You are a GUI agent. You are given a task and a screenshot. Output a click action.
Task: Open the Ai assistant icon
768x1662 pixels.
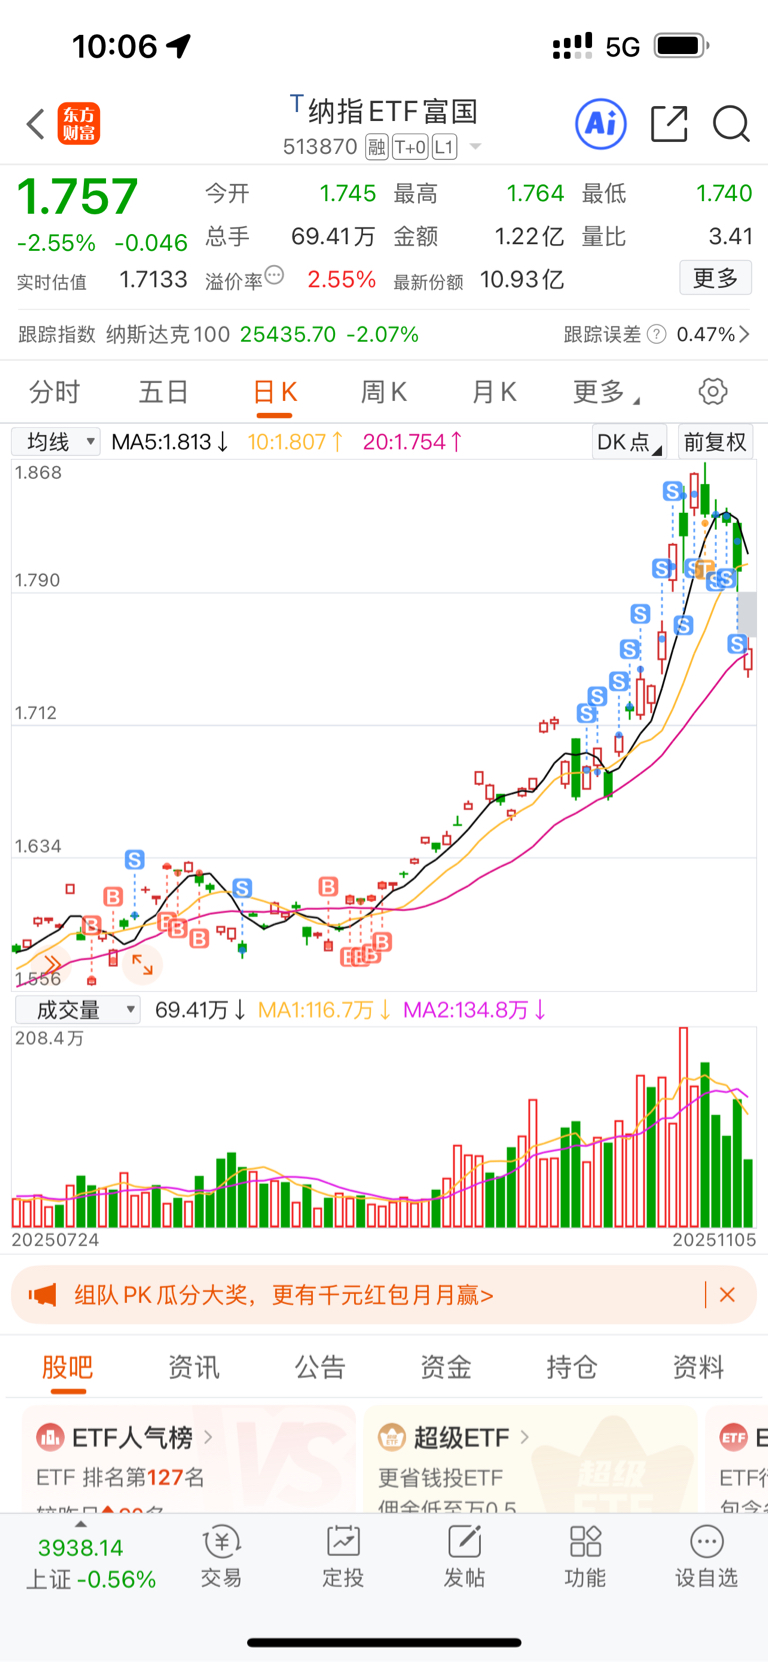coord(601,124)
